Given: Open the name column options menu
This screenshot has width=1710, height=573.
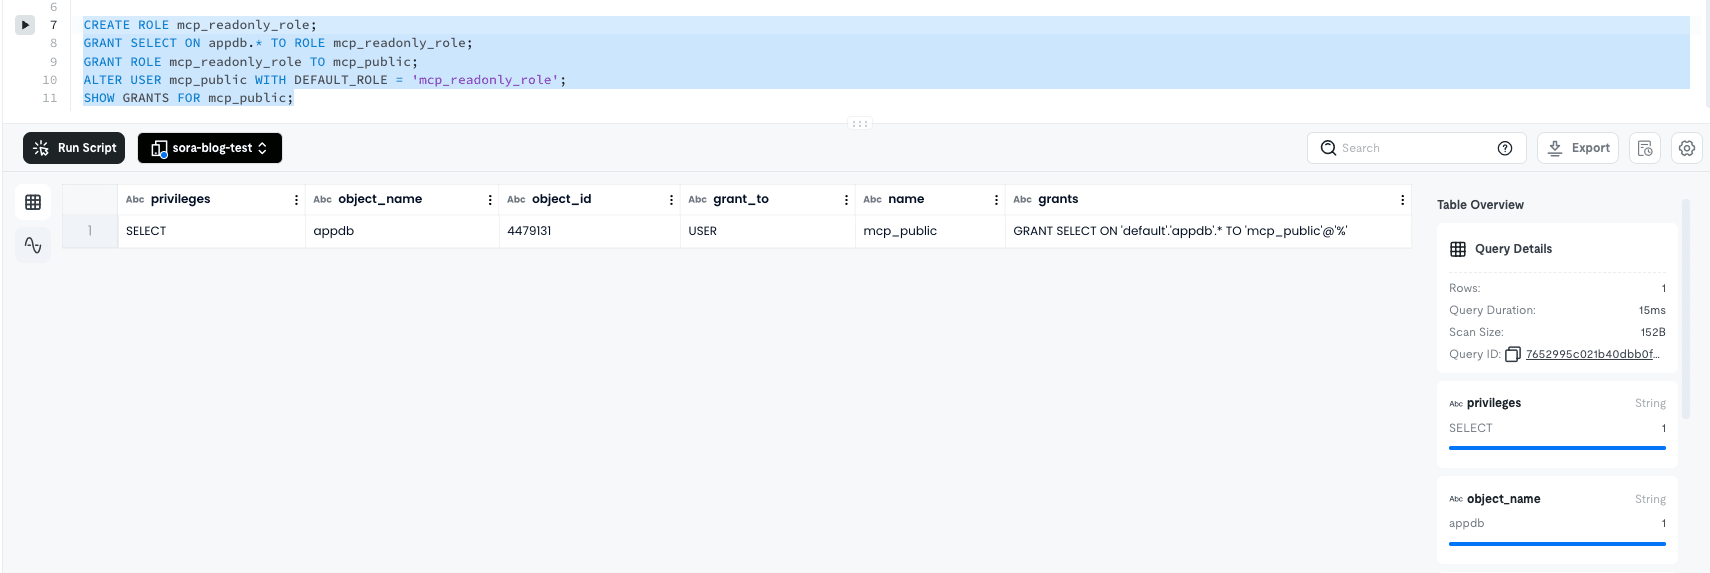Looking at the screenshot, I should [996, 200].
